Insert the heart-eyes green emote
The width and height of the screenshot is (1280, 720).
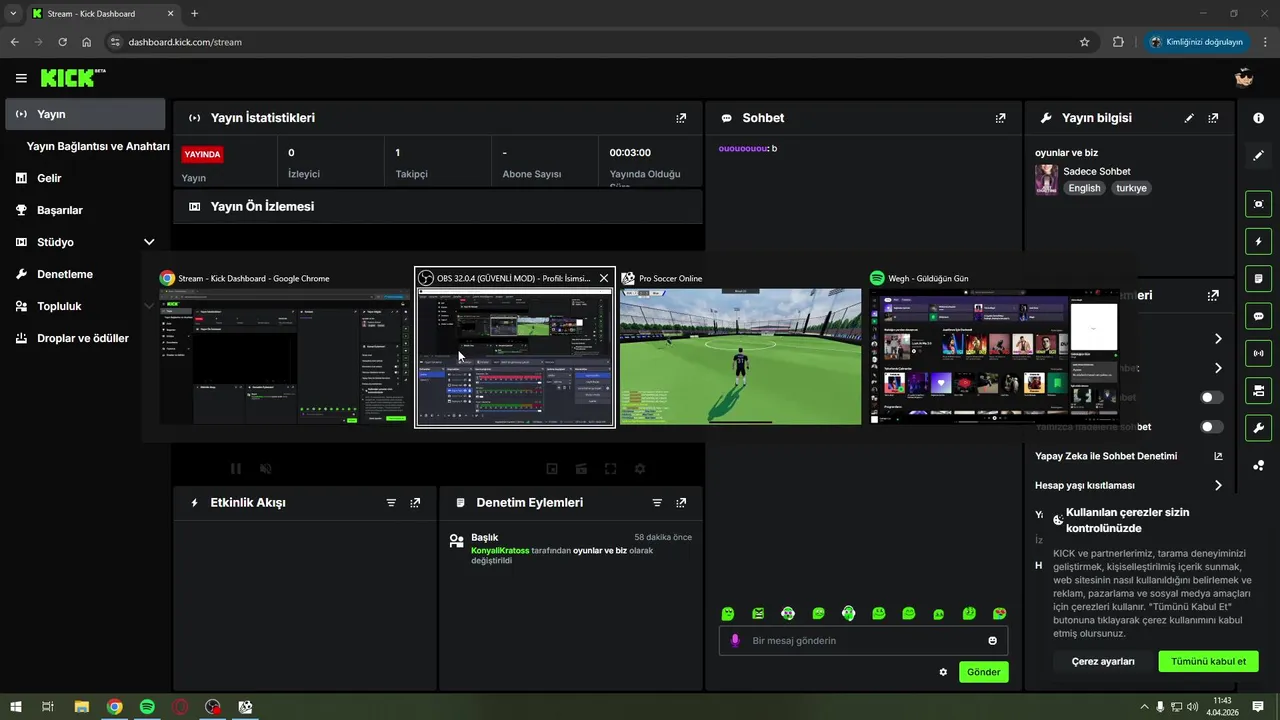[999, 613]
